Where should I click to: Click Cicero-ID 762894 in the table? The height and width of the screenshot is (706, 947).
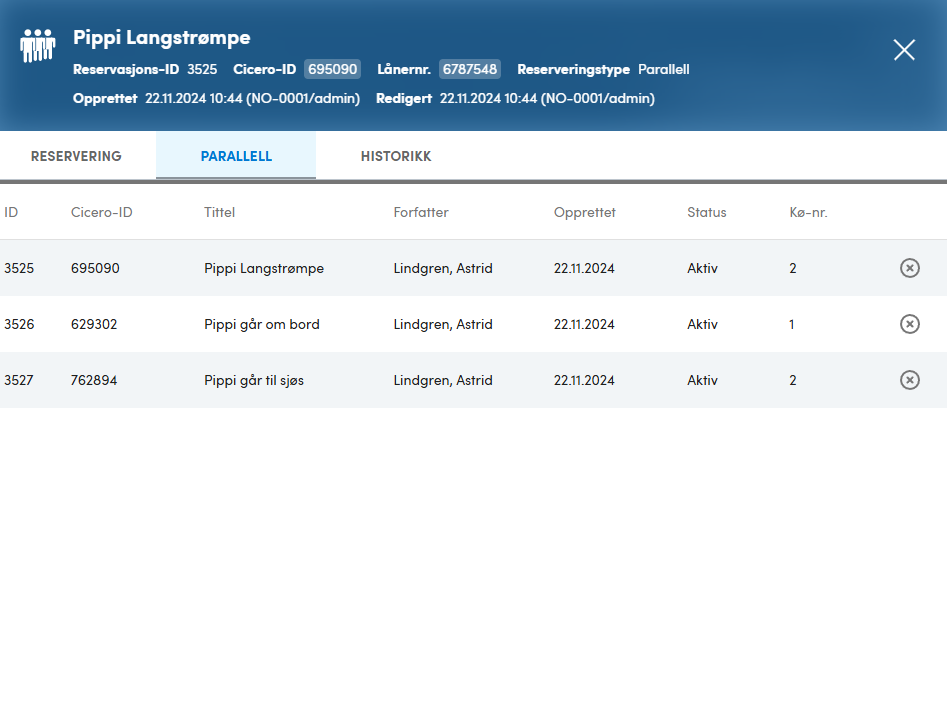pos(94,380)
